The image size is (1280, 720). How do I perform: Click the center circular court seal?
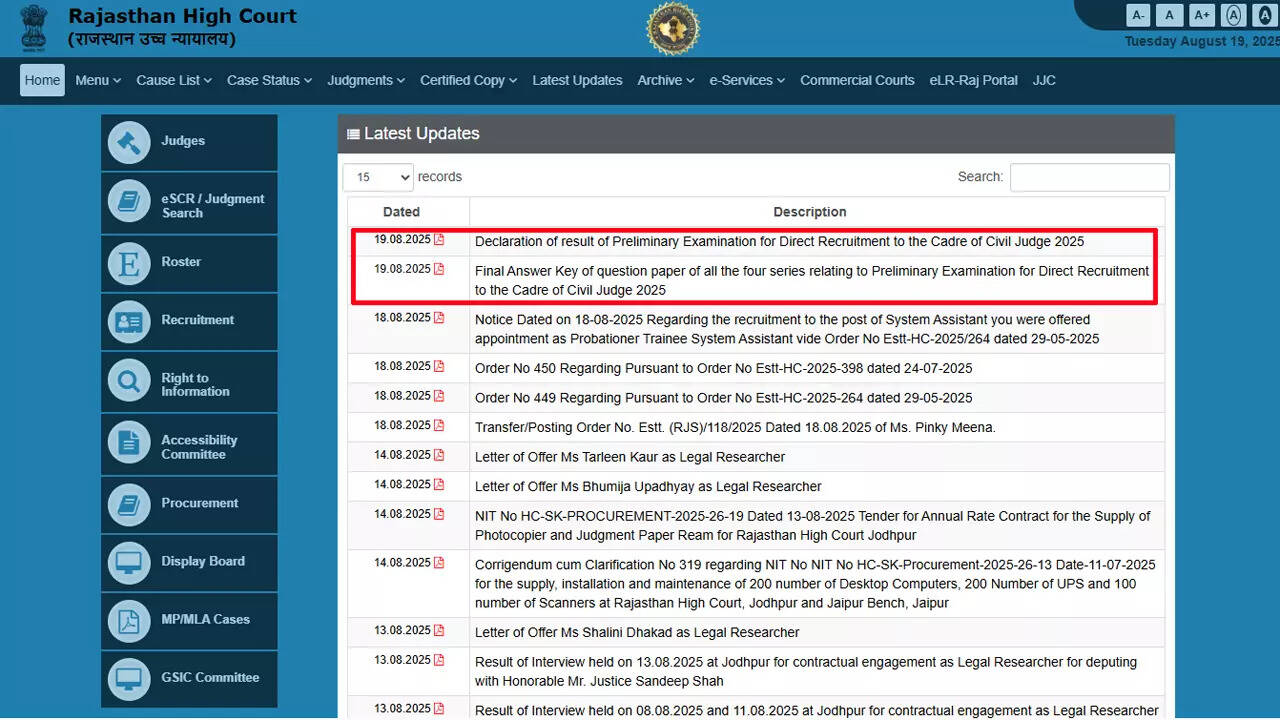click(673, 28)
